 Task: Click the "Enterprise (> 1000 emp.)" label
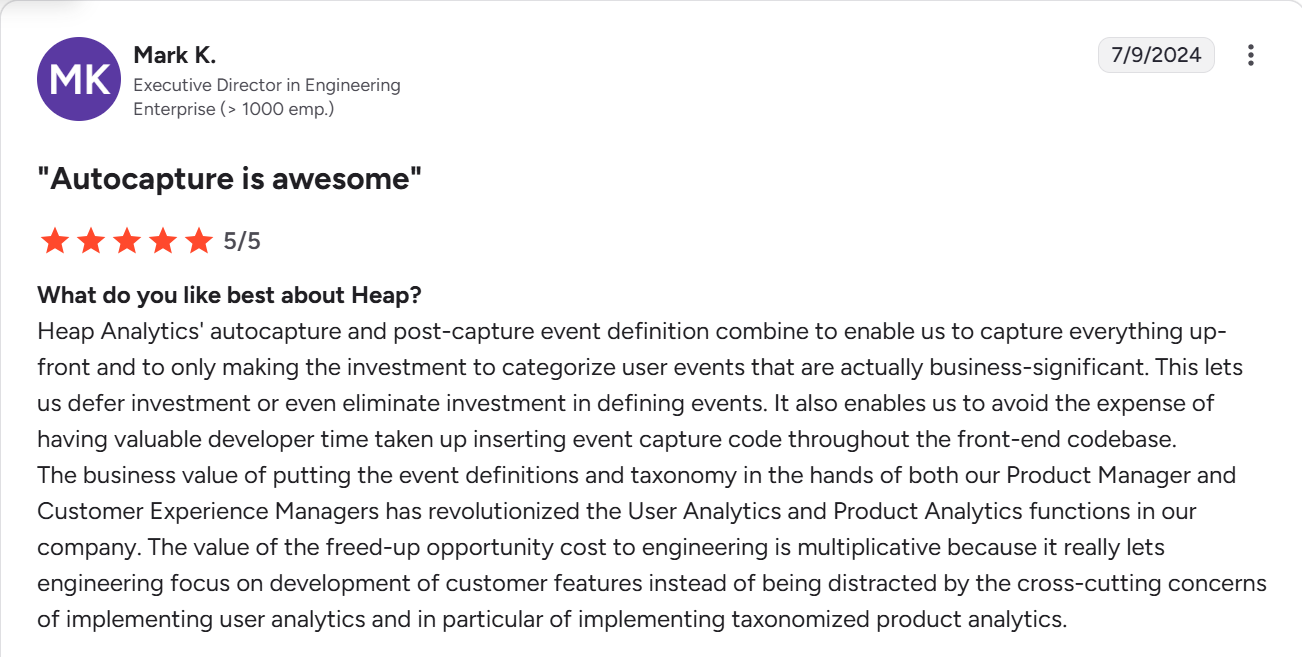pyautogui.click(x=233, y=109)
